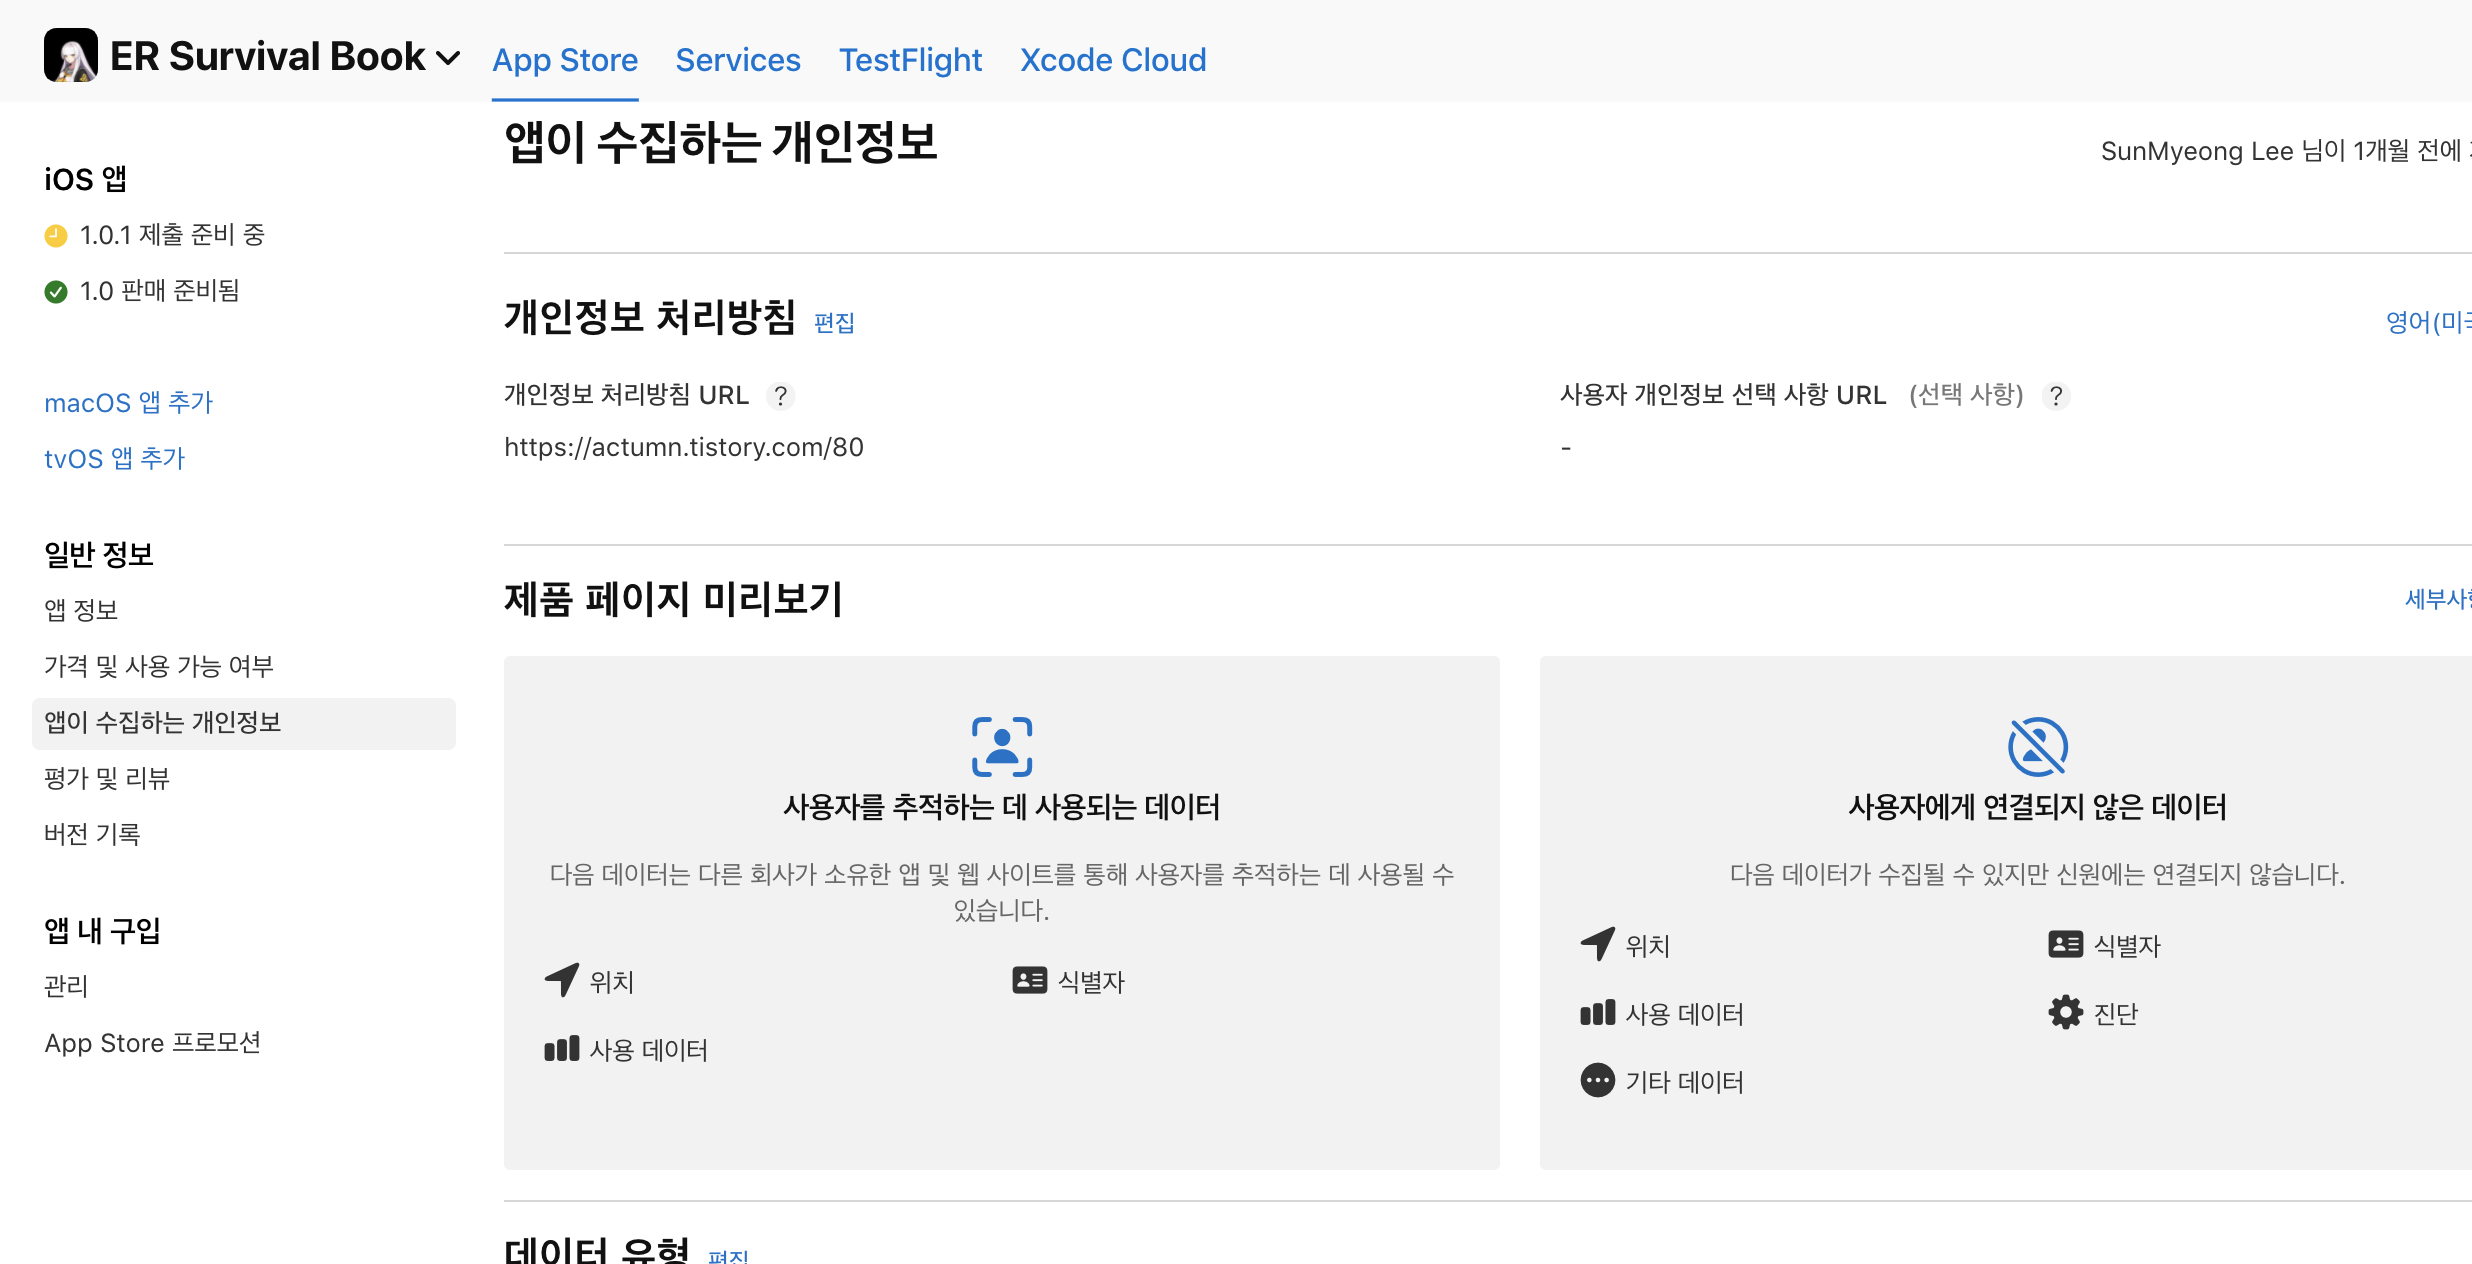Expand the ER Survival Book app dropdown
Screen dimensions: 2472x1264
tap(449, 58)
